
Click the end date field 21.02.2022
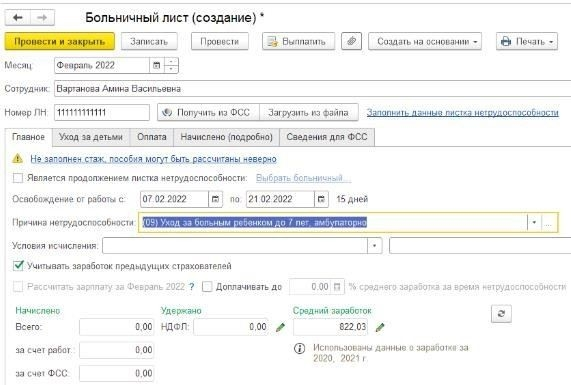pos(280,199)
